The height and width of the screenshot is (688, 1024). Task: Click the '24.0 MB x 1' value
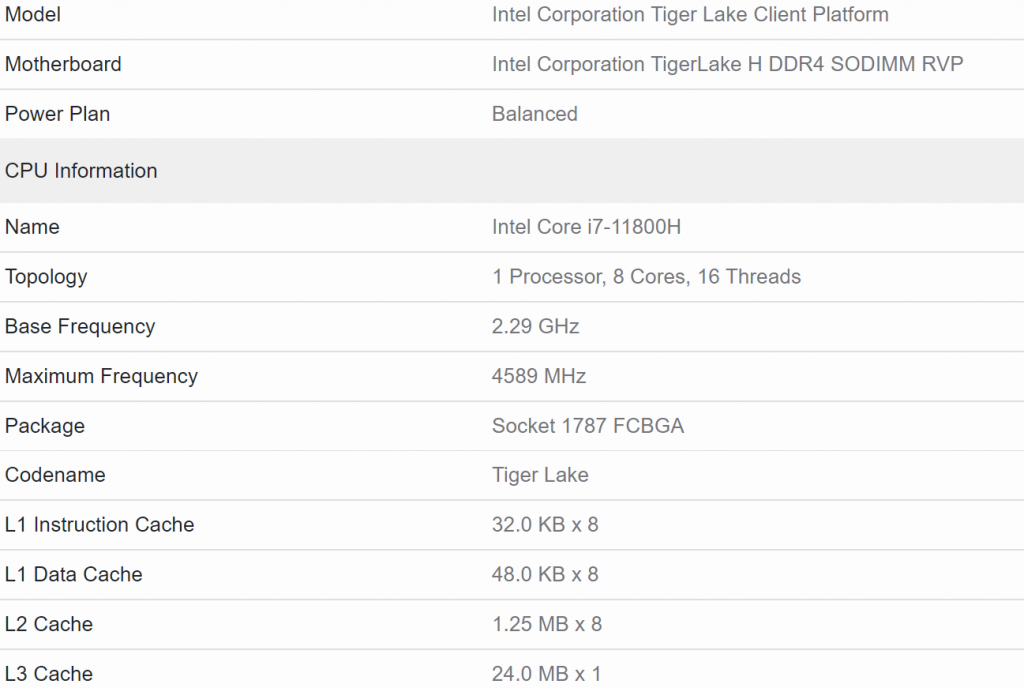[546, 674]
